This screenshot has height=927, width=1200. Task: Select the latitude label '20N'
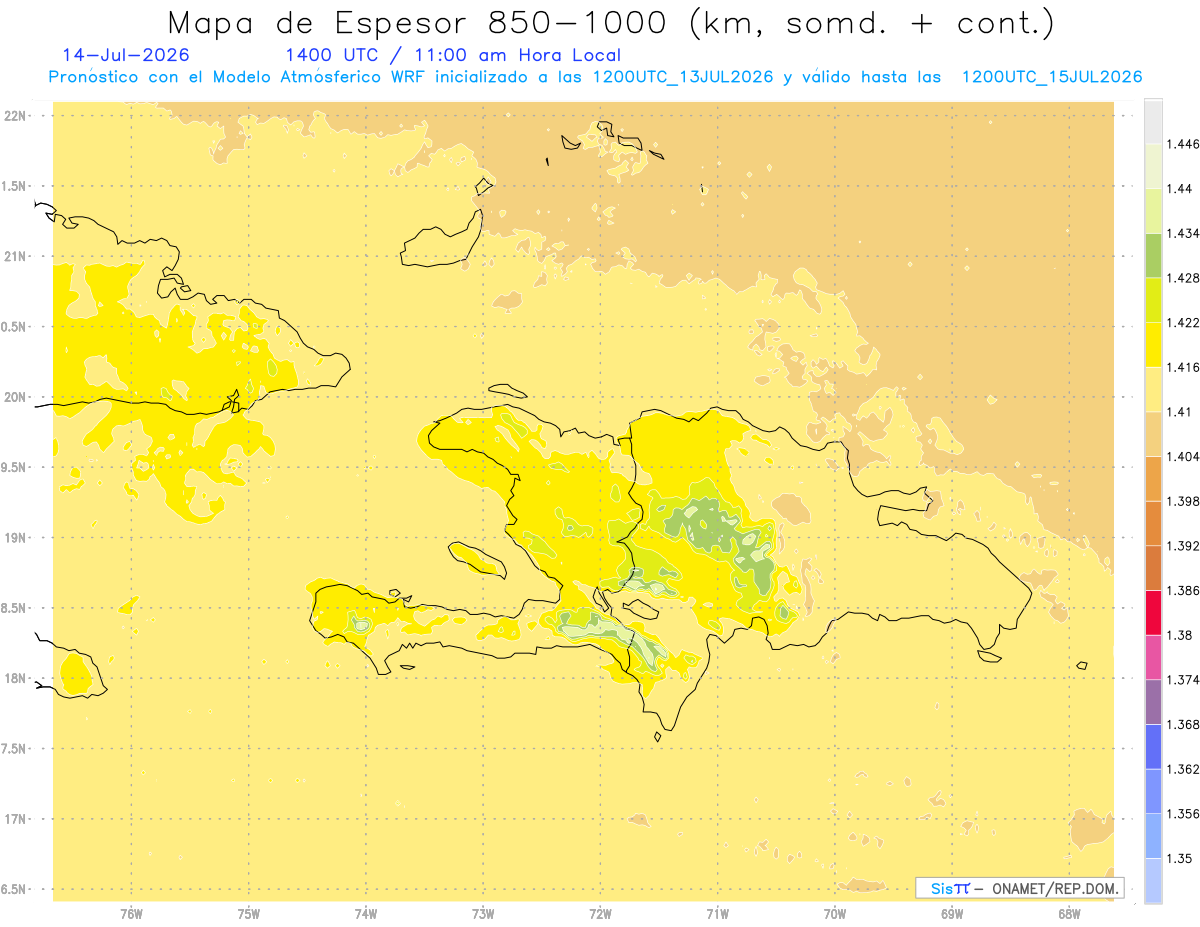coord(15,397)
